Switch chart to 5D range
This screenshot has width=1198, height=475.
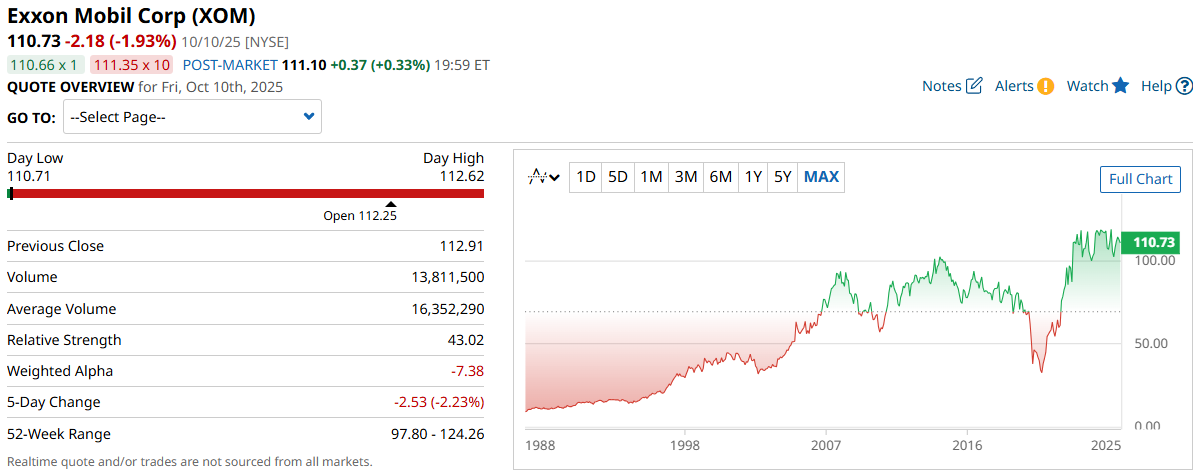click(x=618, y=177)
